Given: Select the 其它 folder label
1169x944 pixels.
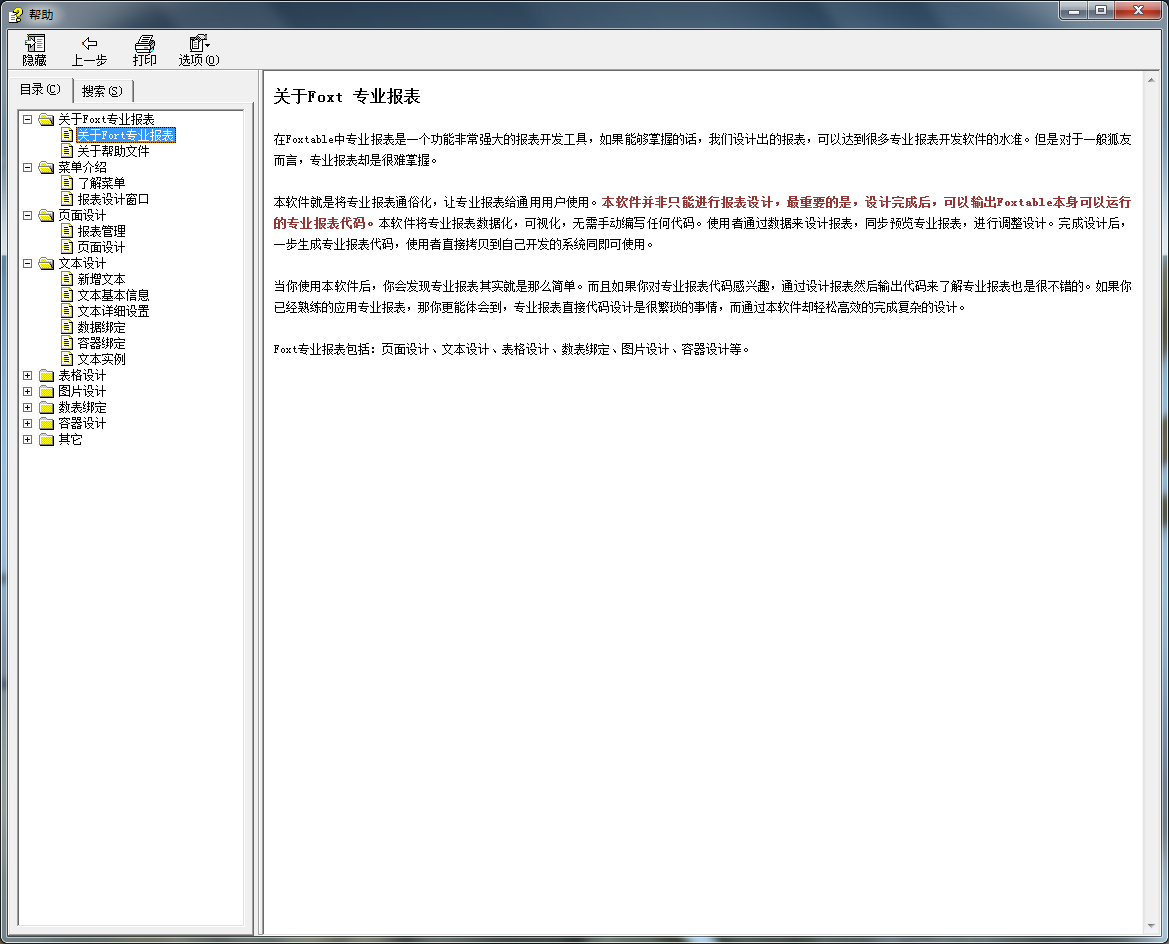Looking at the screenshot, I should 70,439.
